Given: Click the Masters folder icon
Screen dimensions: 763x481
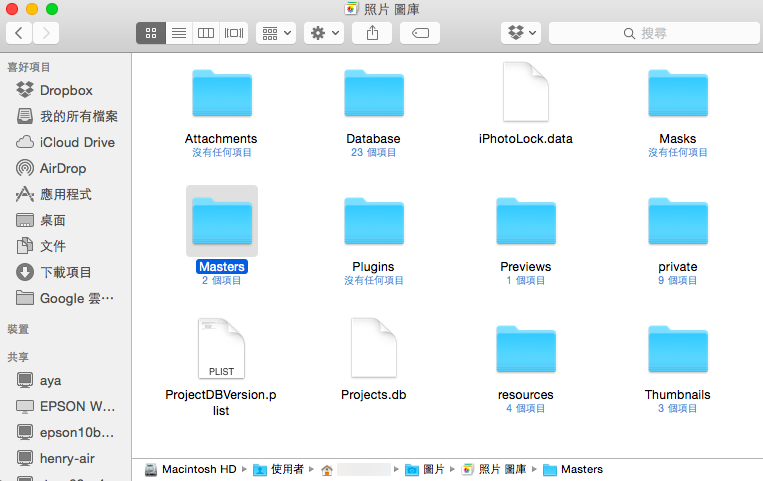Looking at the screenshot, I should tap(222, 221).
